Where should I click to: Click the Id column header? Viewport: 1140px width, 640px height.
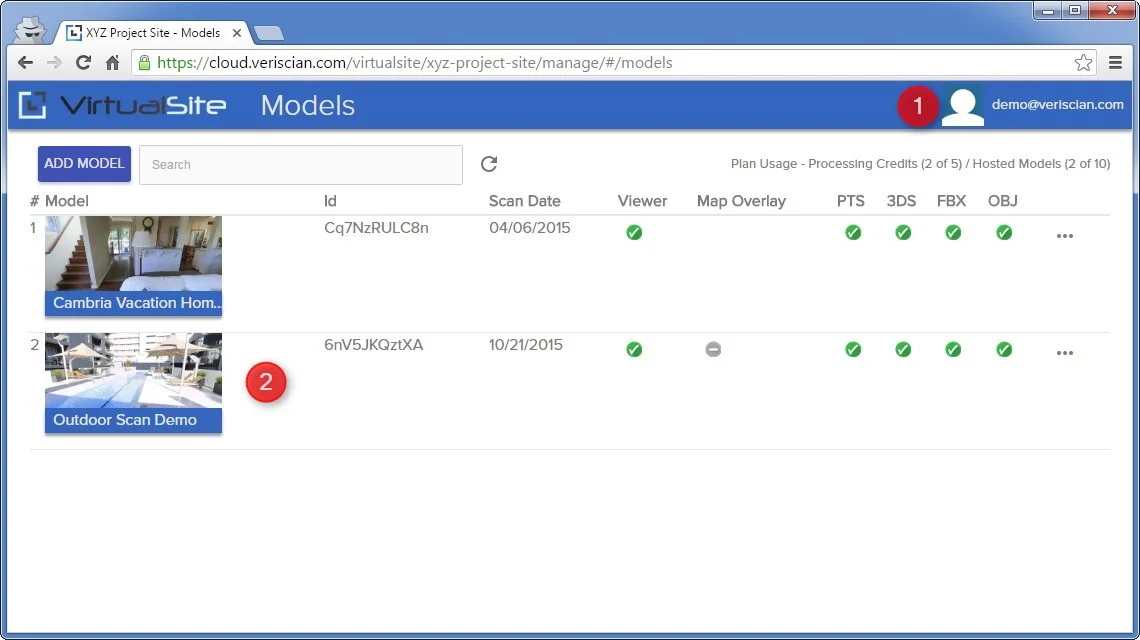tap(330, 201)
